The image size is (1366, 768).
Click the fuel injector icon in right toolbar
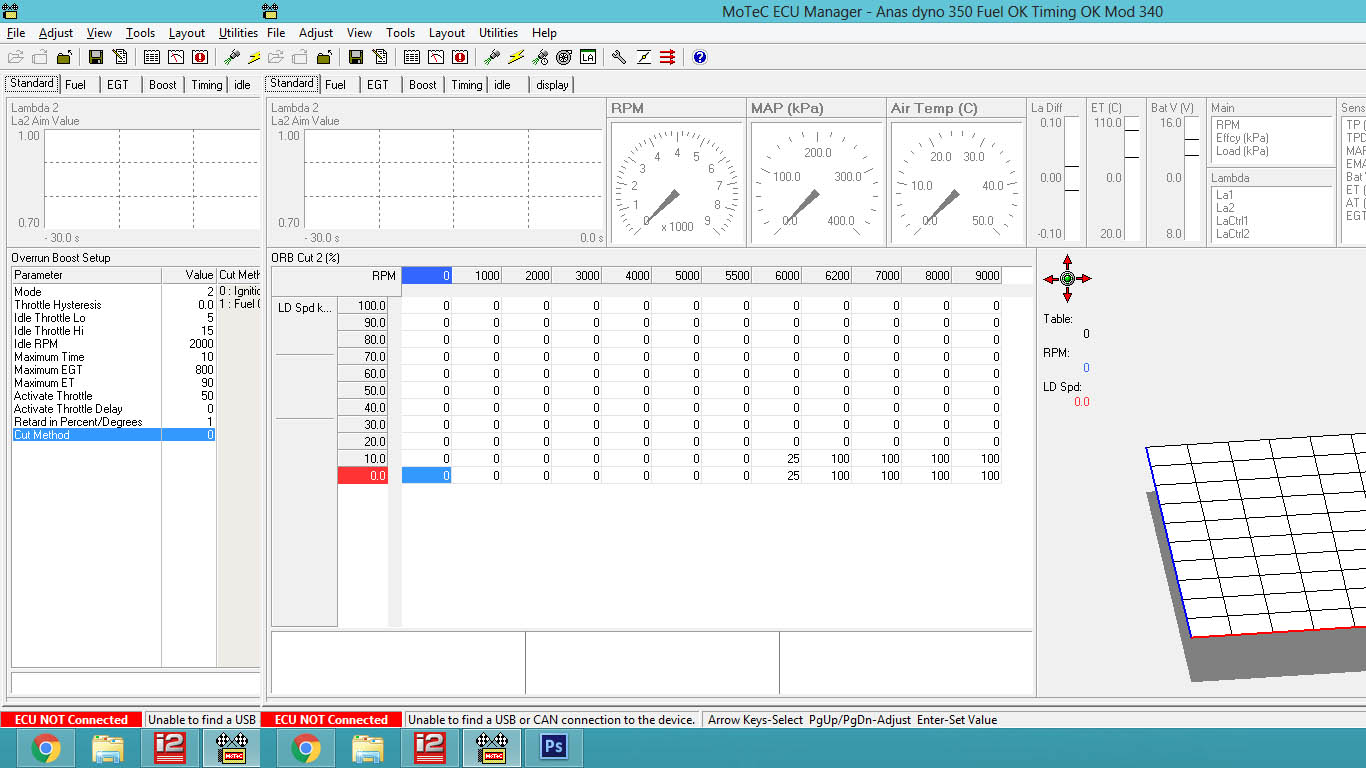coord(492,57)
